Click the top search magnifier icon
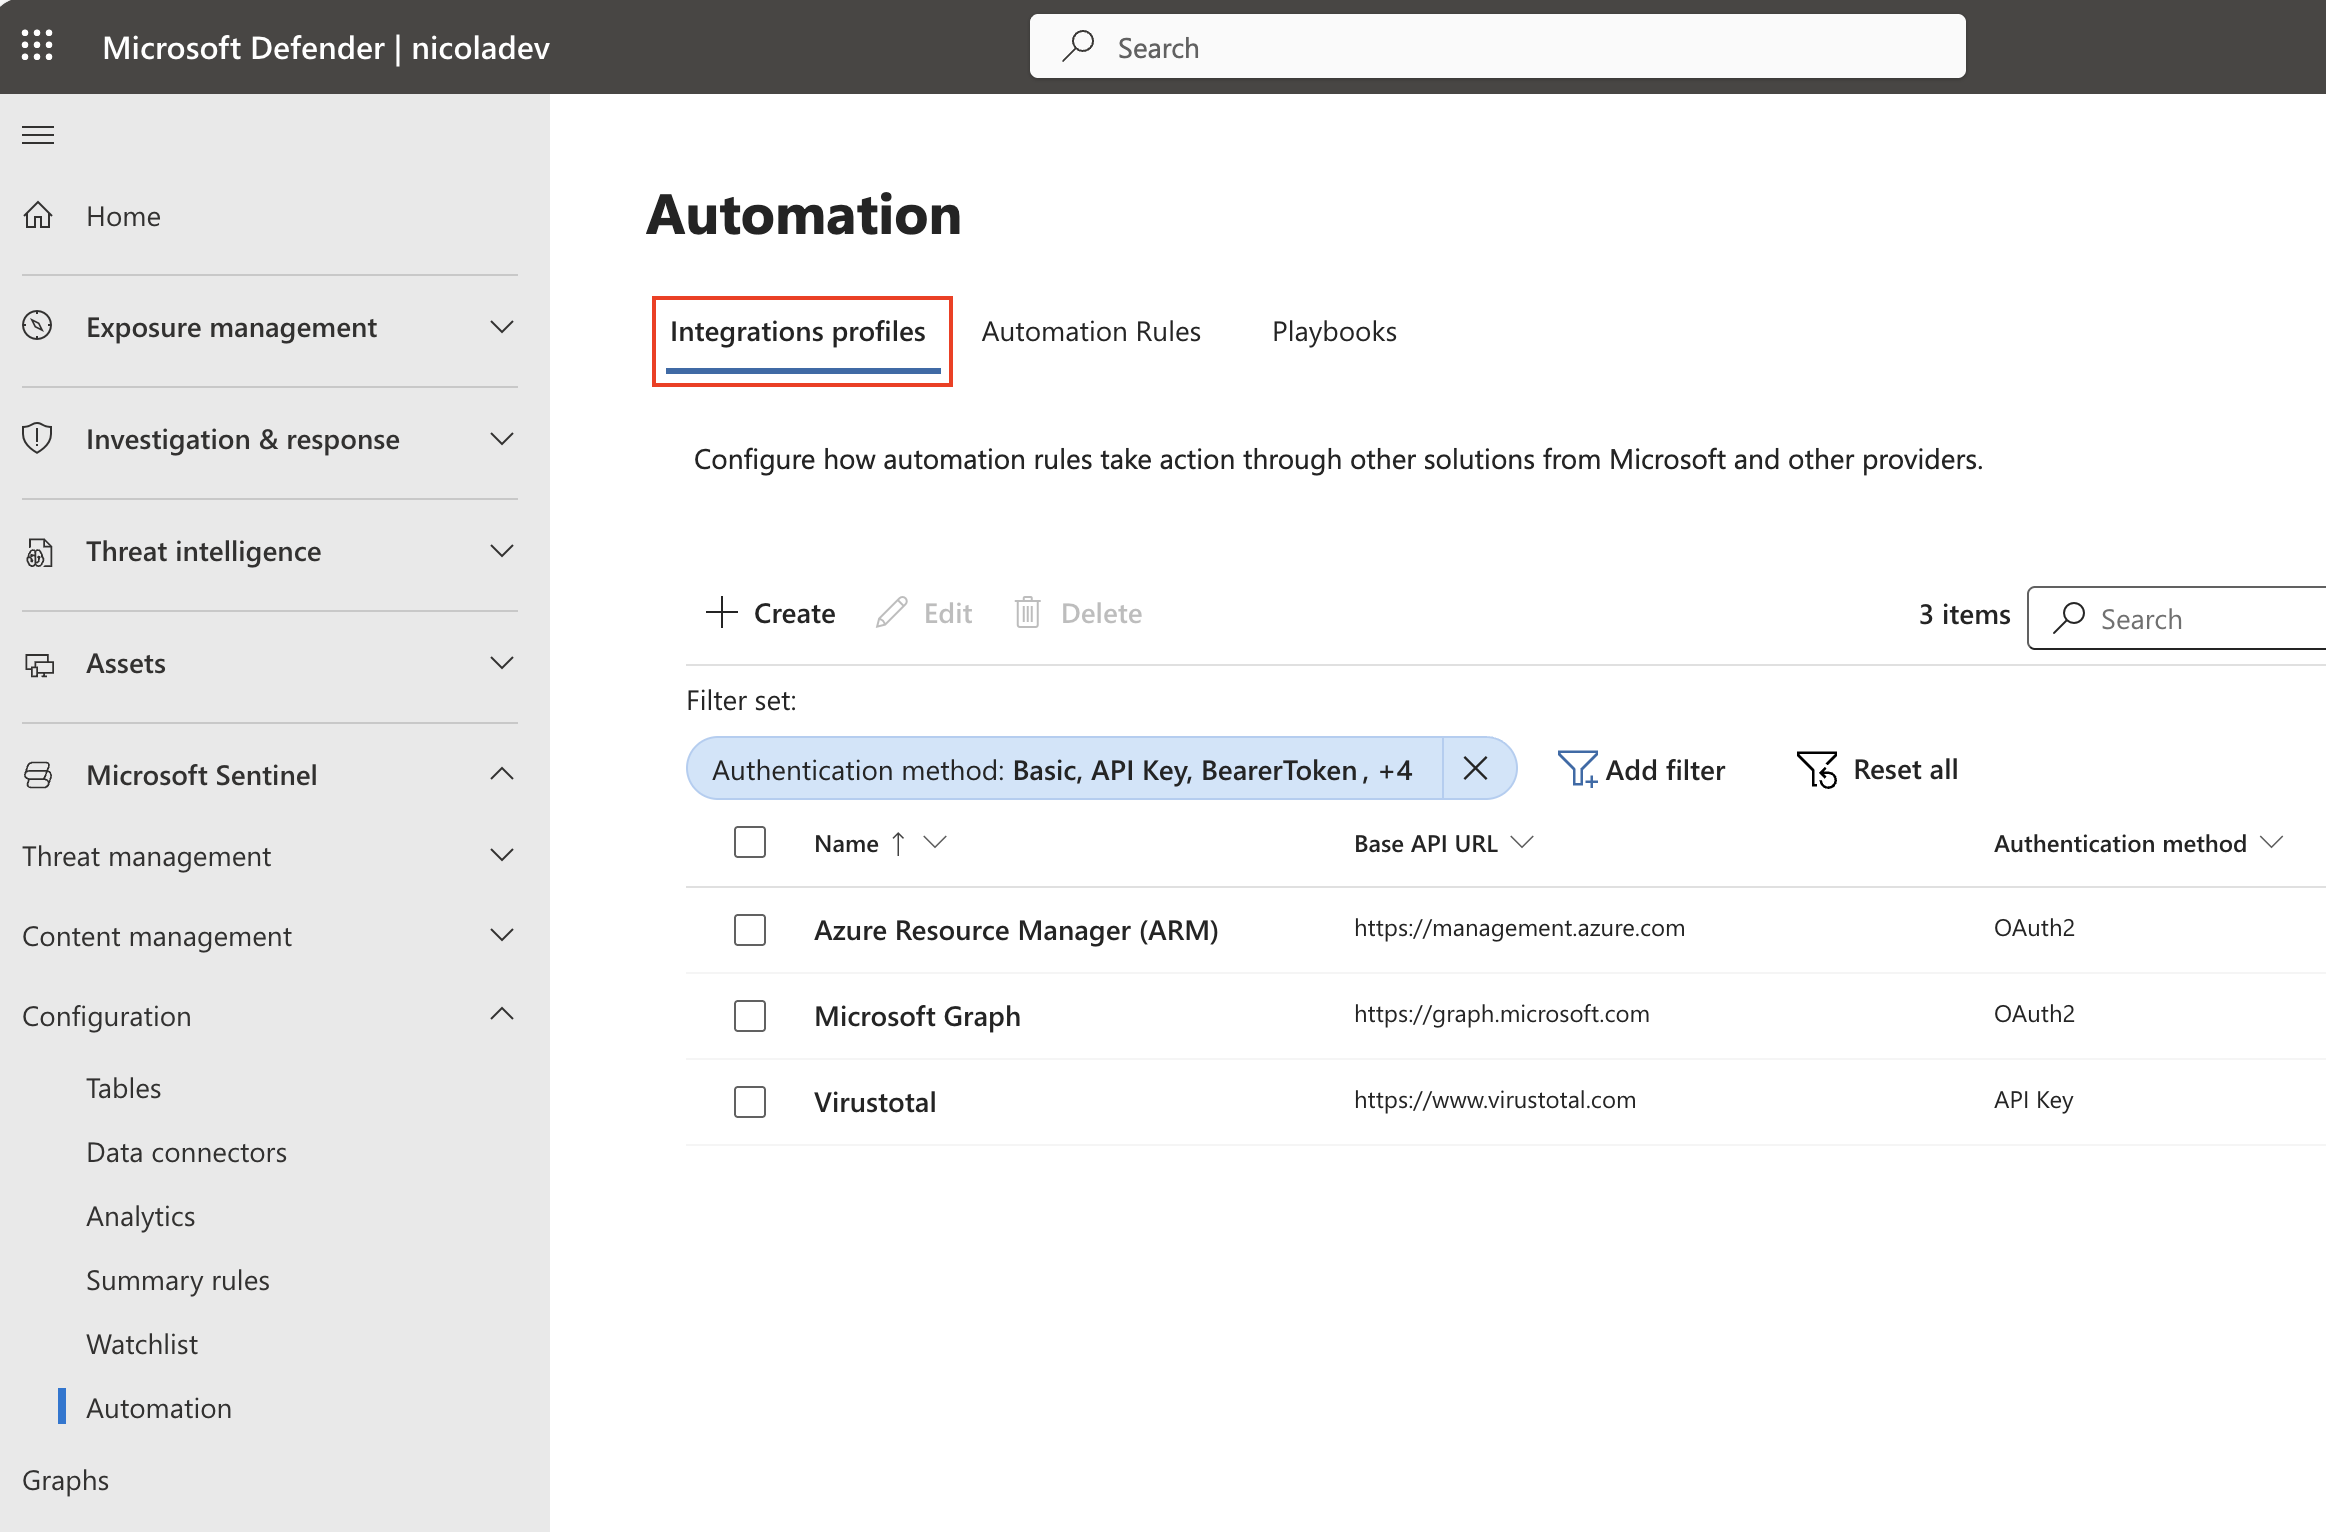 pyautogui.click(x=1078, y=46)
